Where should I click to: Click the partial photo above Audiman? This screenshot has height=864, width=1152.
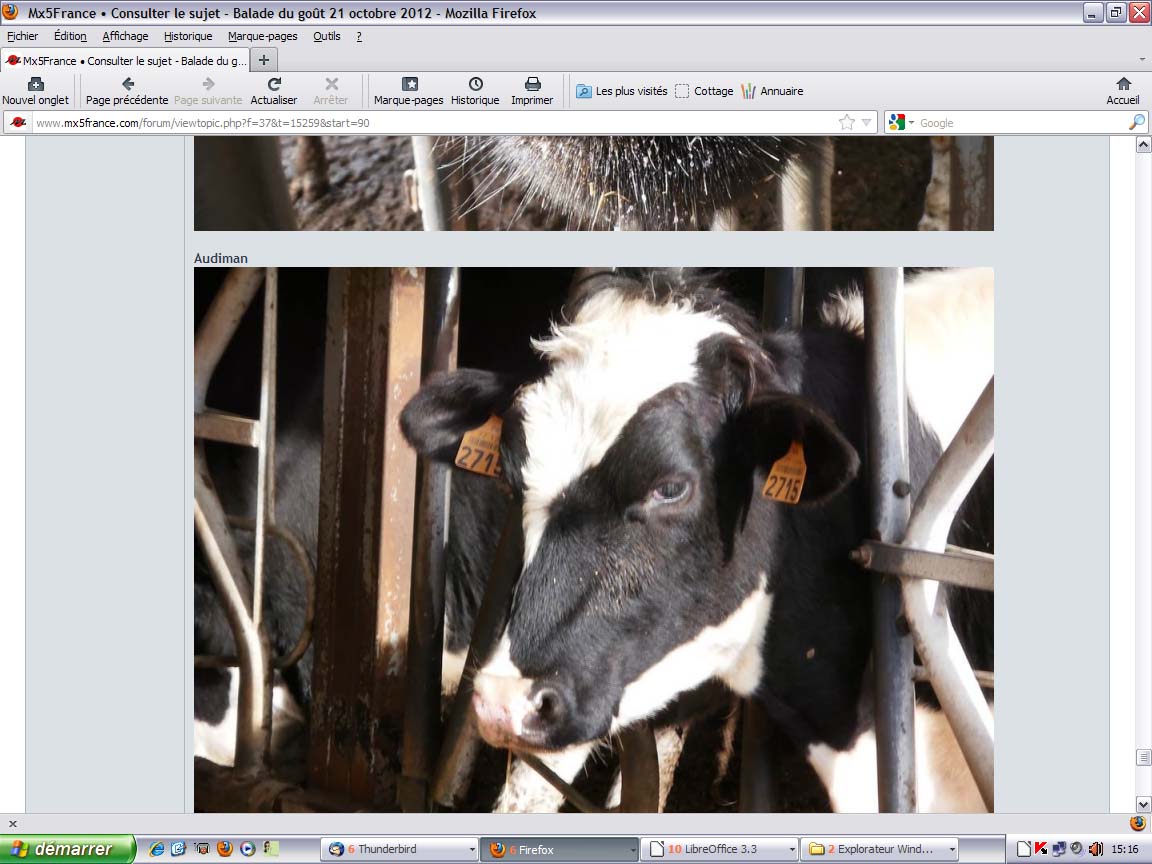[594, 183]
